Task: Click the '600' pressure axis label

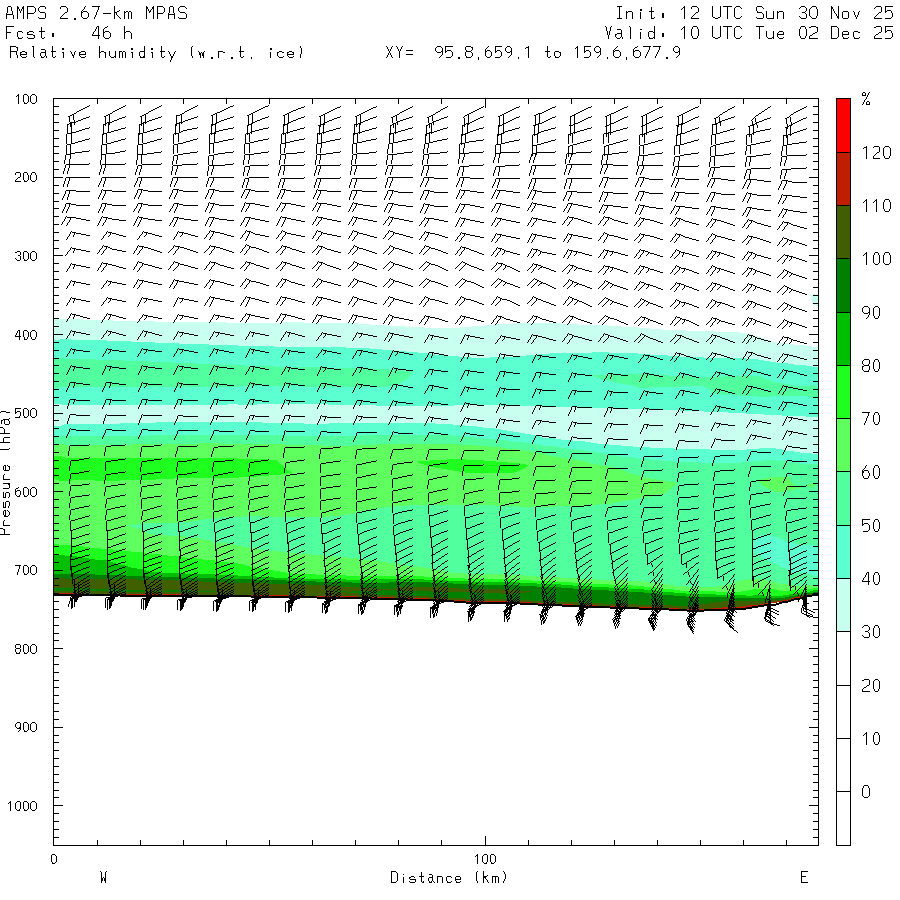Action: pos(26,492)
